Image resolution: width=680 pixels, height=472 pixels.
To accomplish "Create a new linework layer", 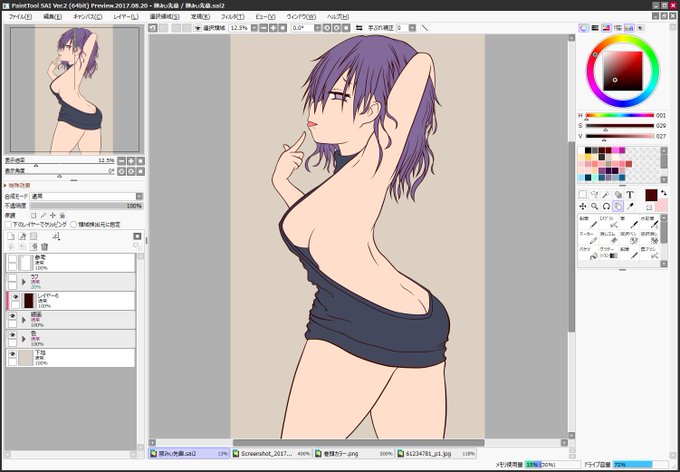I will 22,236.
